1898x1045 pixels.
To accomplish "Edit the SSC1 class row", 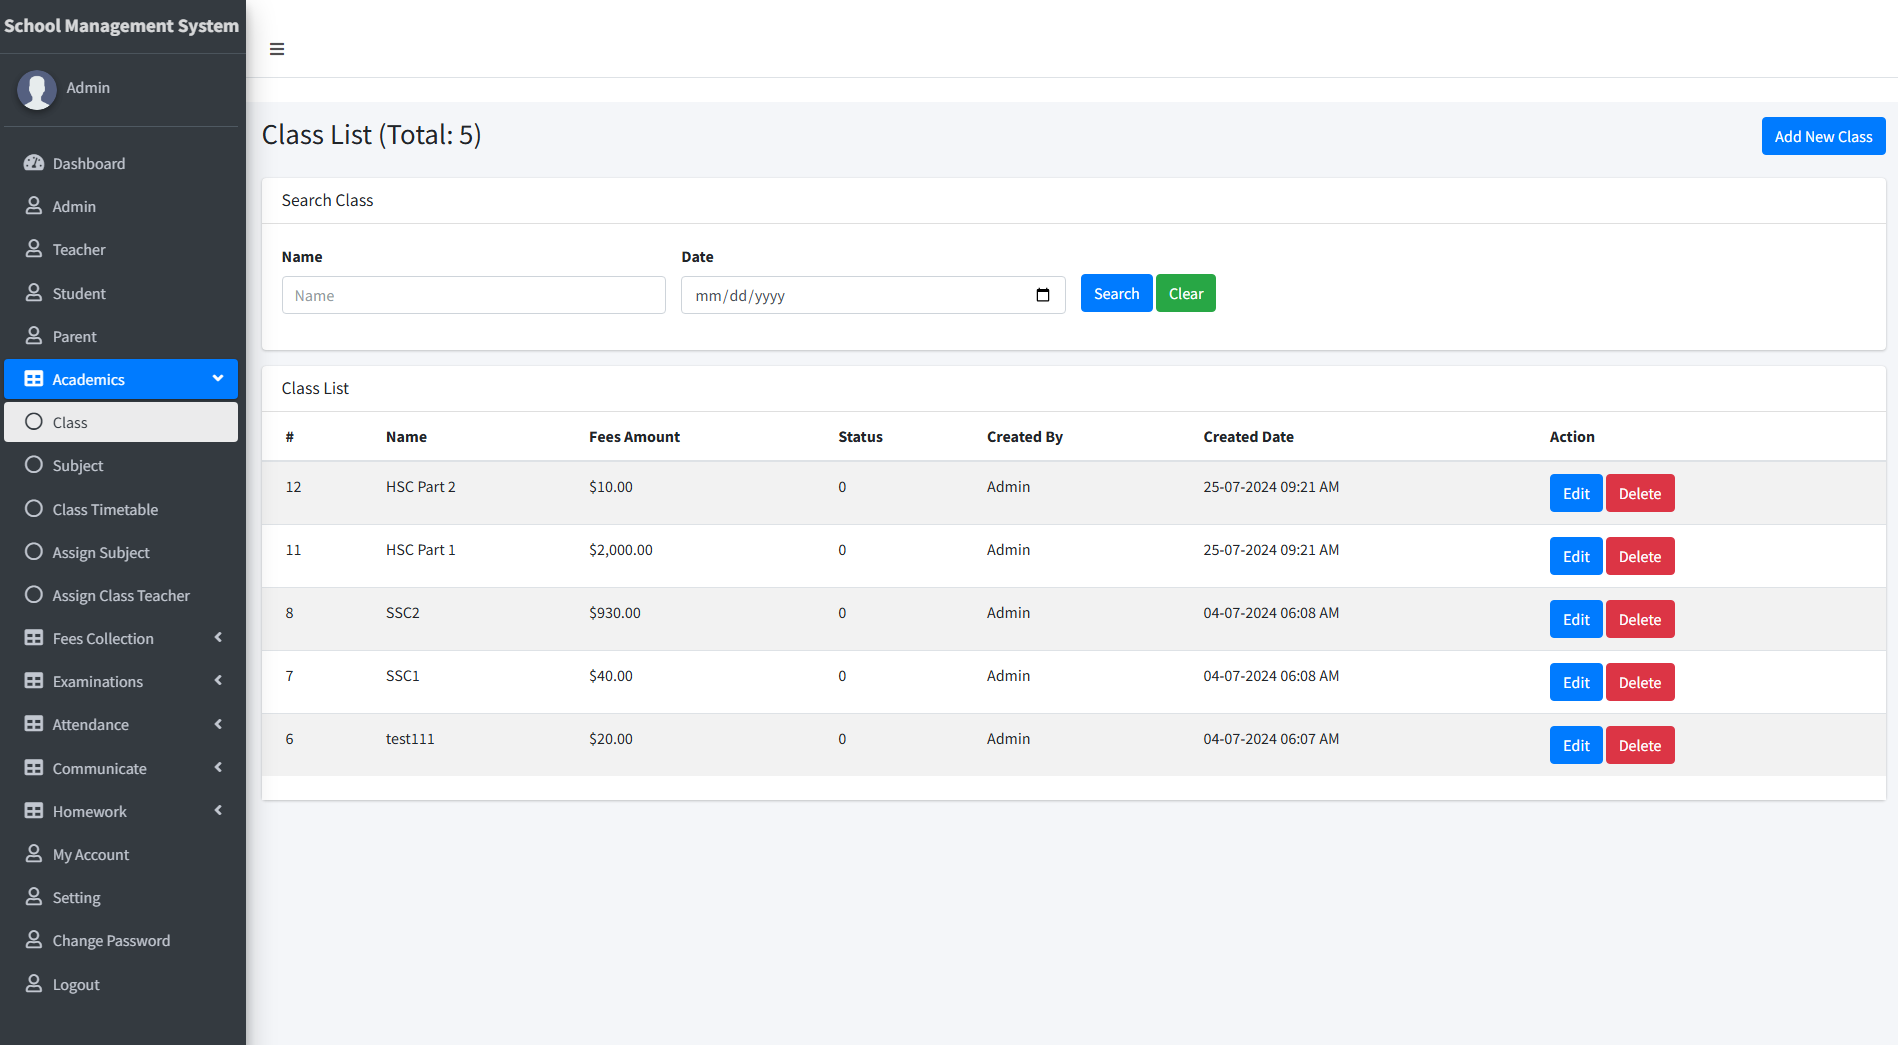I will [x=1575, y=682].
